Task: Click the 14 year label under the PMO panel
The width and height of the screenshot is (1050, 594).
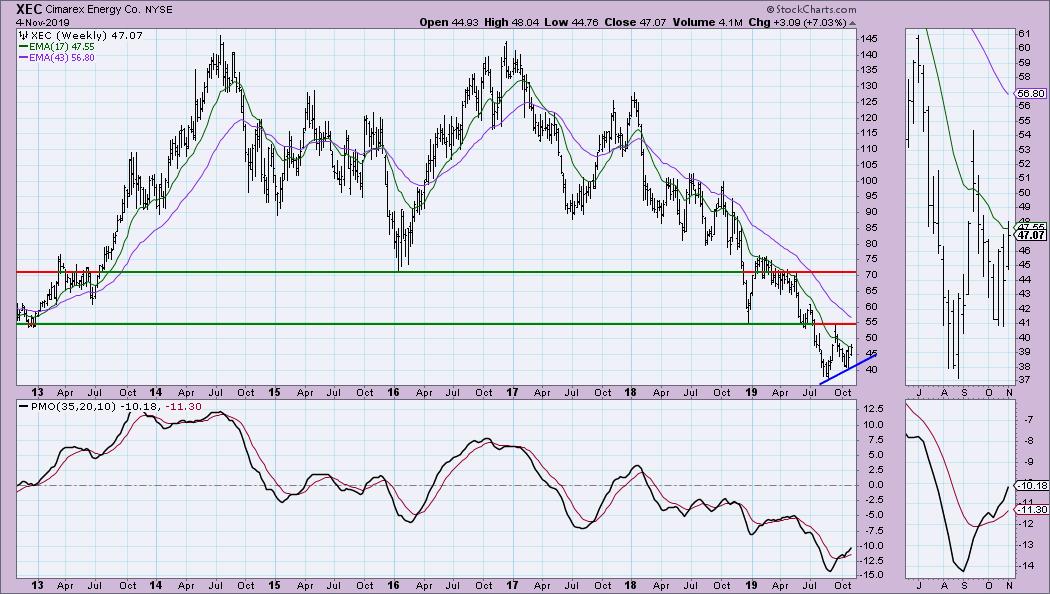Action: tap(155, 585)
